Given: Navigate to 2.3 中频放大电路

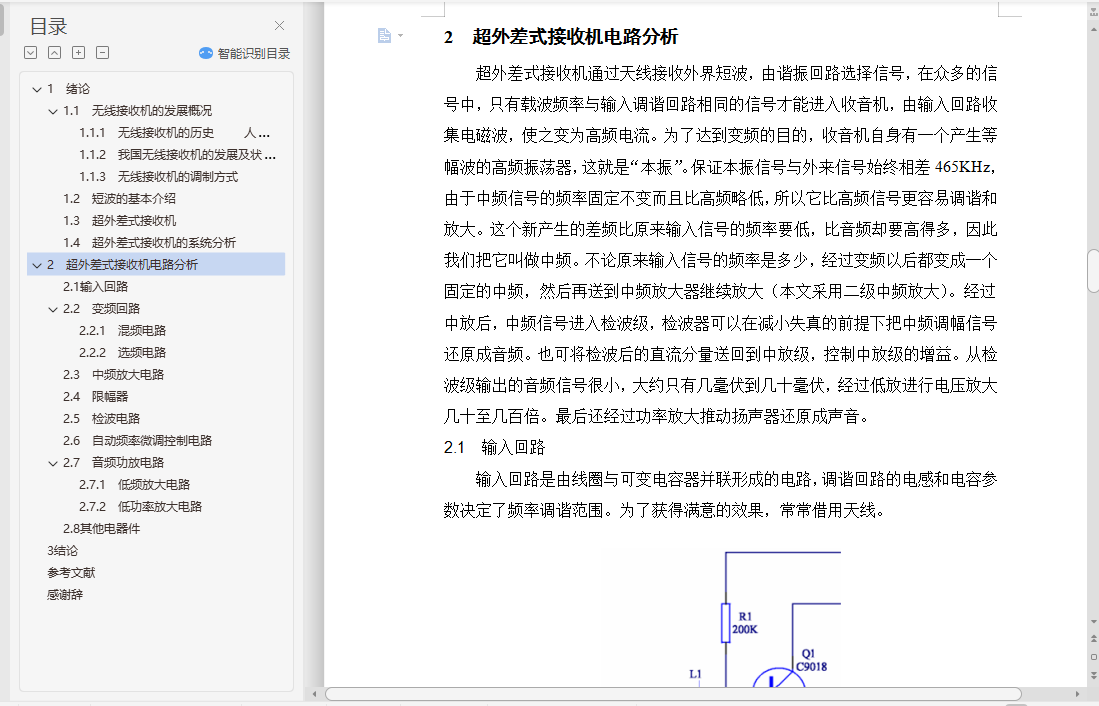Looking at the screenshot, I should [113, 375].
